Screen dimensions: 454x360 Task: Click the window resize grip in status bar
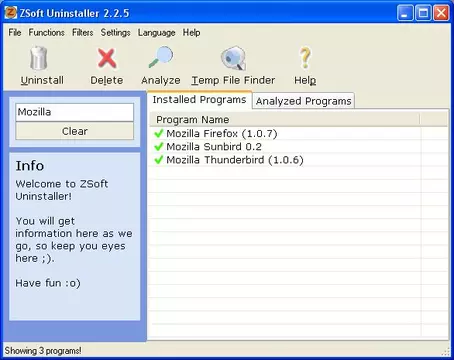447,352
